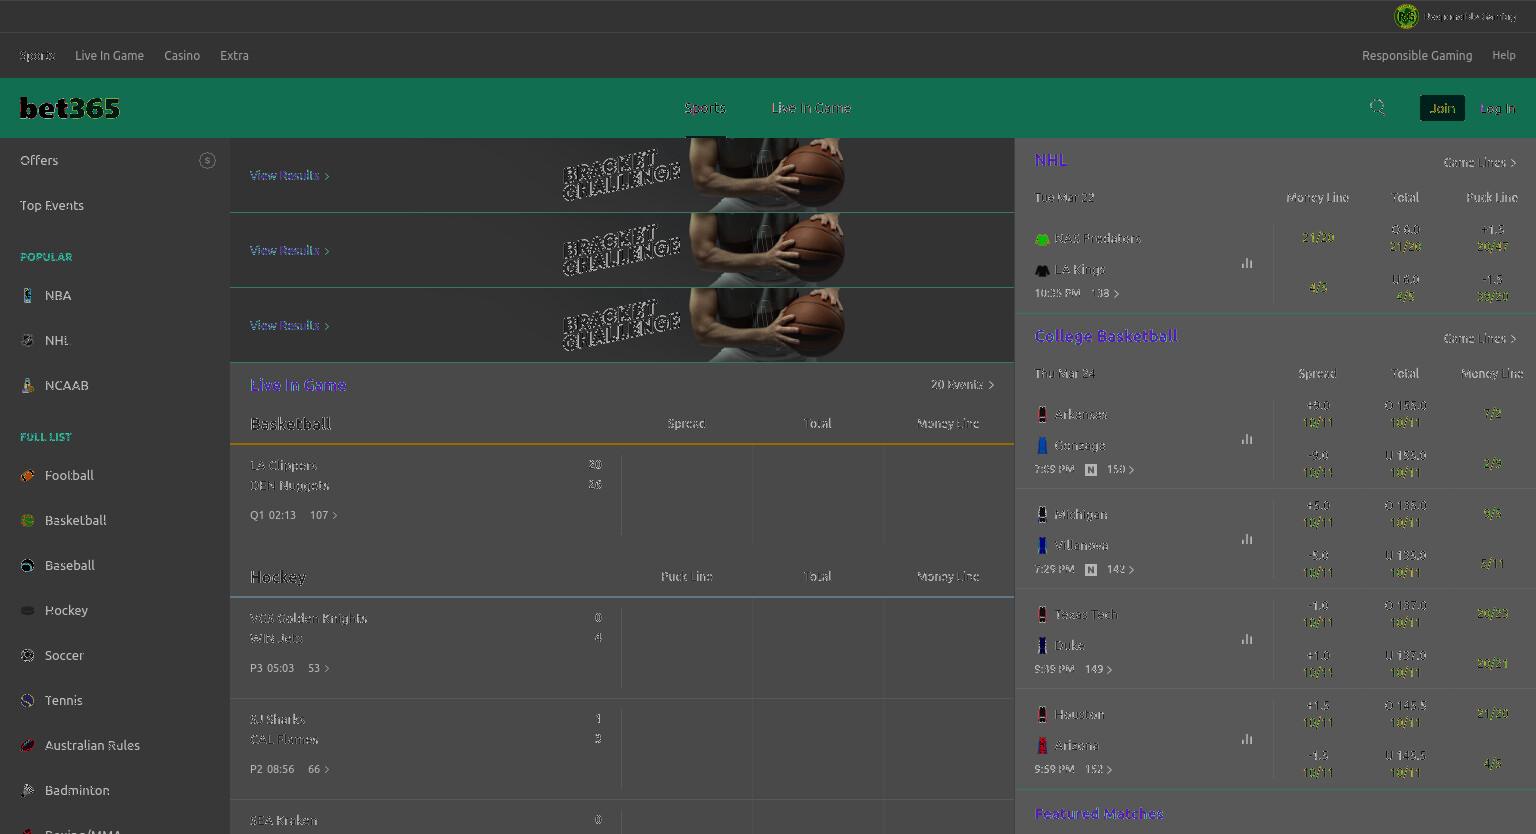Image resolution: width=1536 pixels, height=834 pixels.
Task: Click the Hockey sport icon in the sidebar
Action: 27,610
